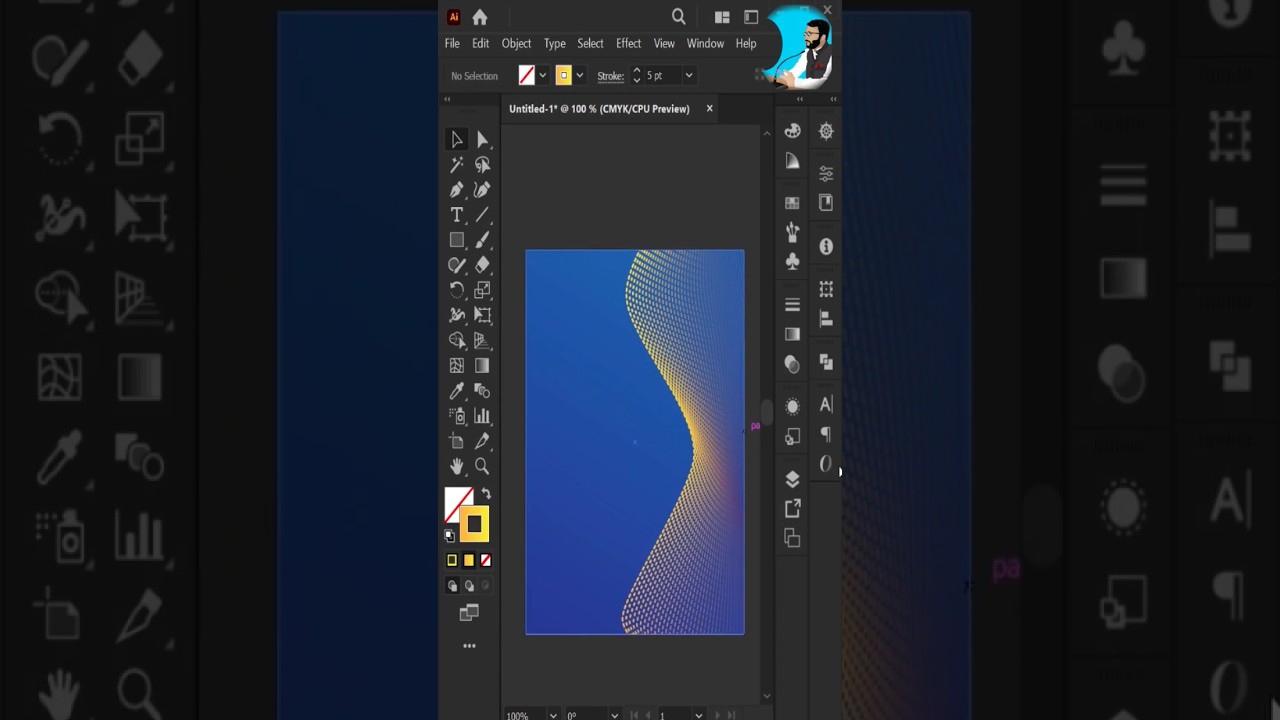1280x720 pixels.
Task: Reset default fill and stroke
Action: pyautogui.click(x=449, y=536)
